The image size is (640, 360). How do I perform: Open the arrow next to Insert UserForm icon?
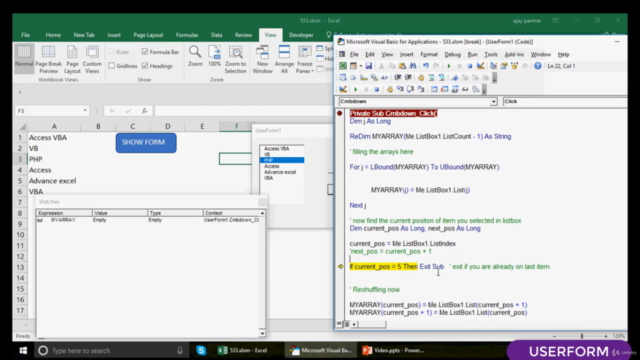tap(360, 66)
